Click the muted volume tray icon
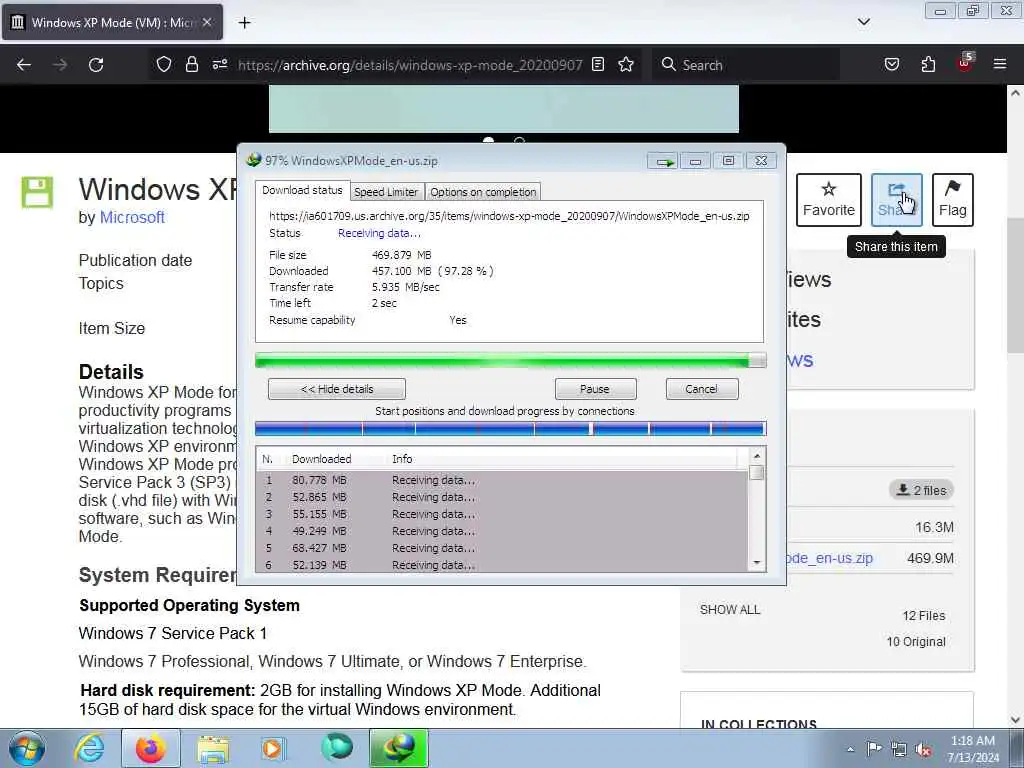 (923, 750)
